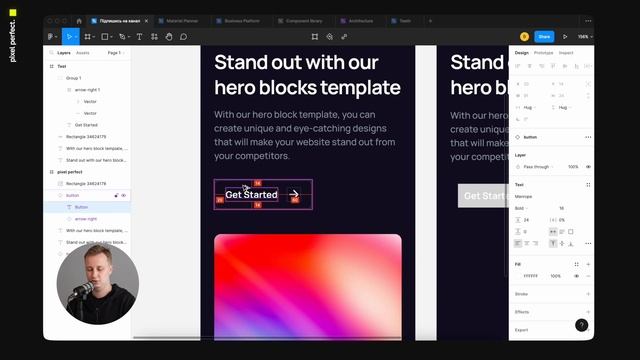Open the Resources components tool
The width and height of the screenshot is (640, 360).
tap(154, 37)
